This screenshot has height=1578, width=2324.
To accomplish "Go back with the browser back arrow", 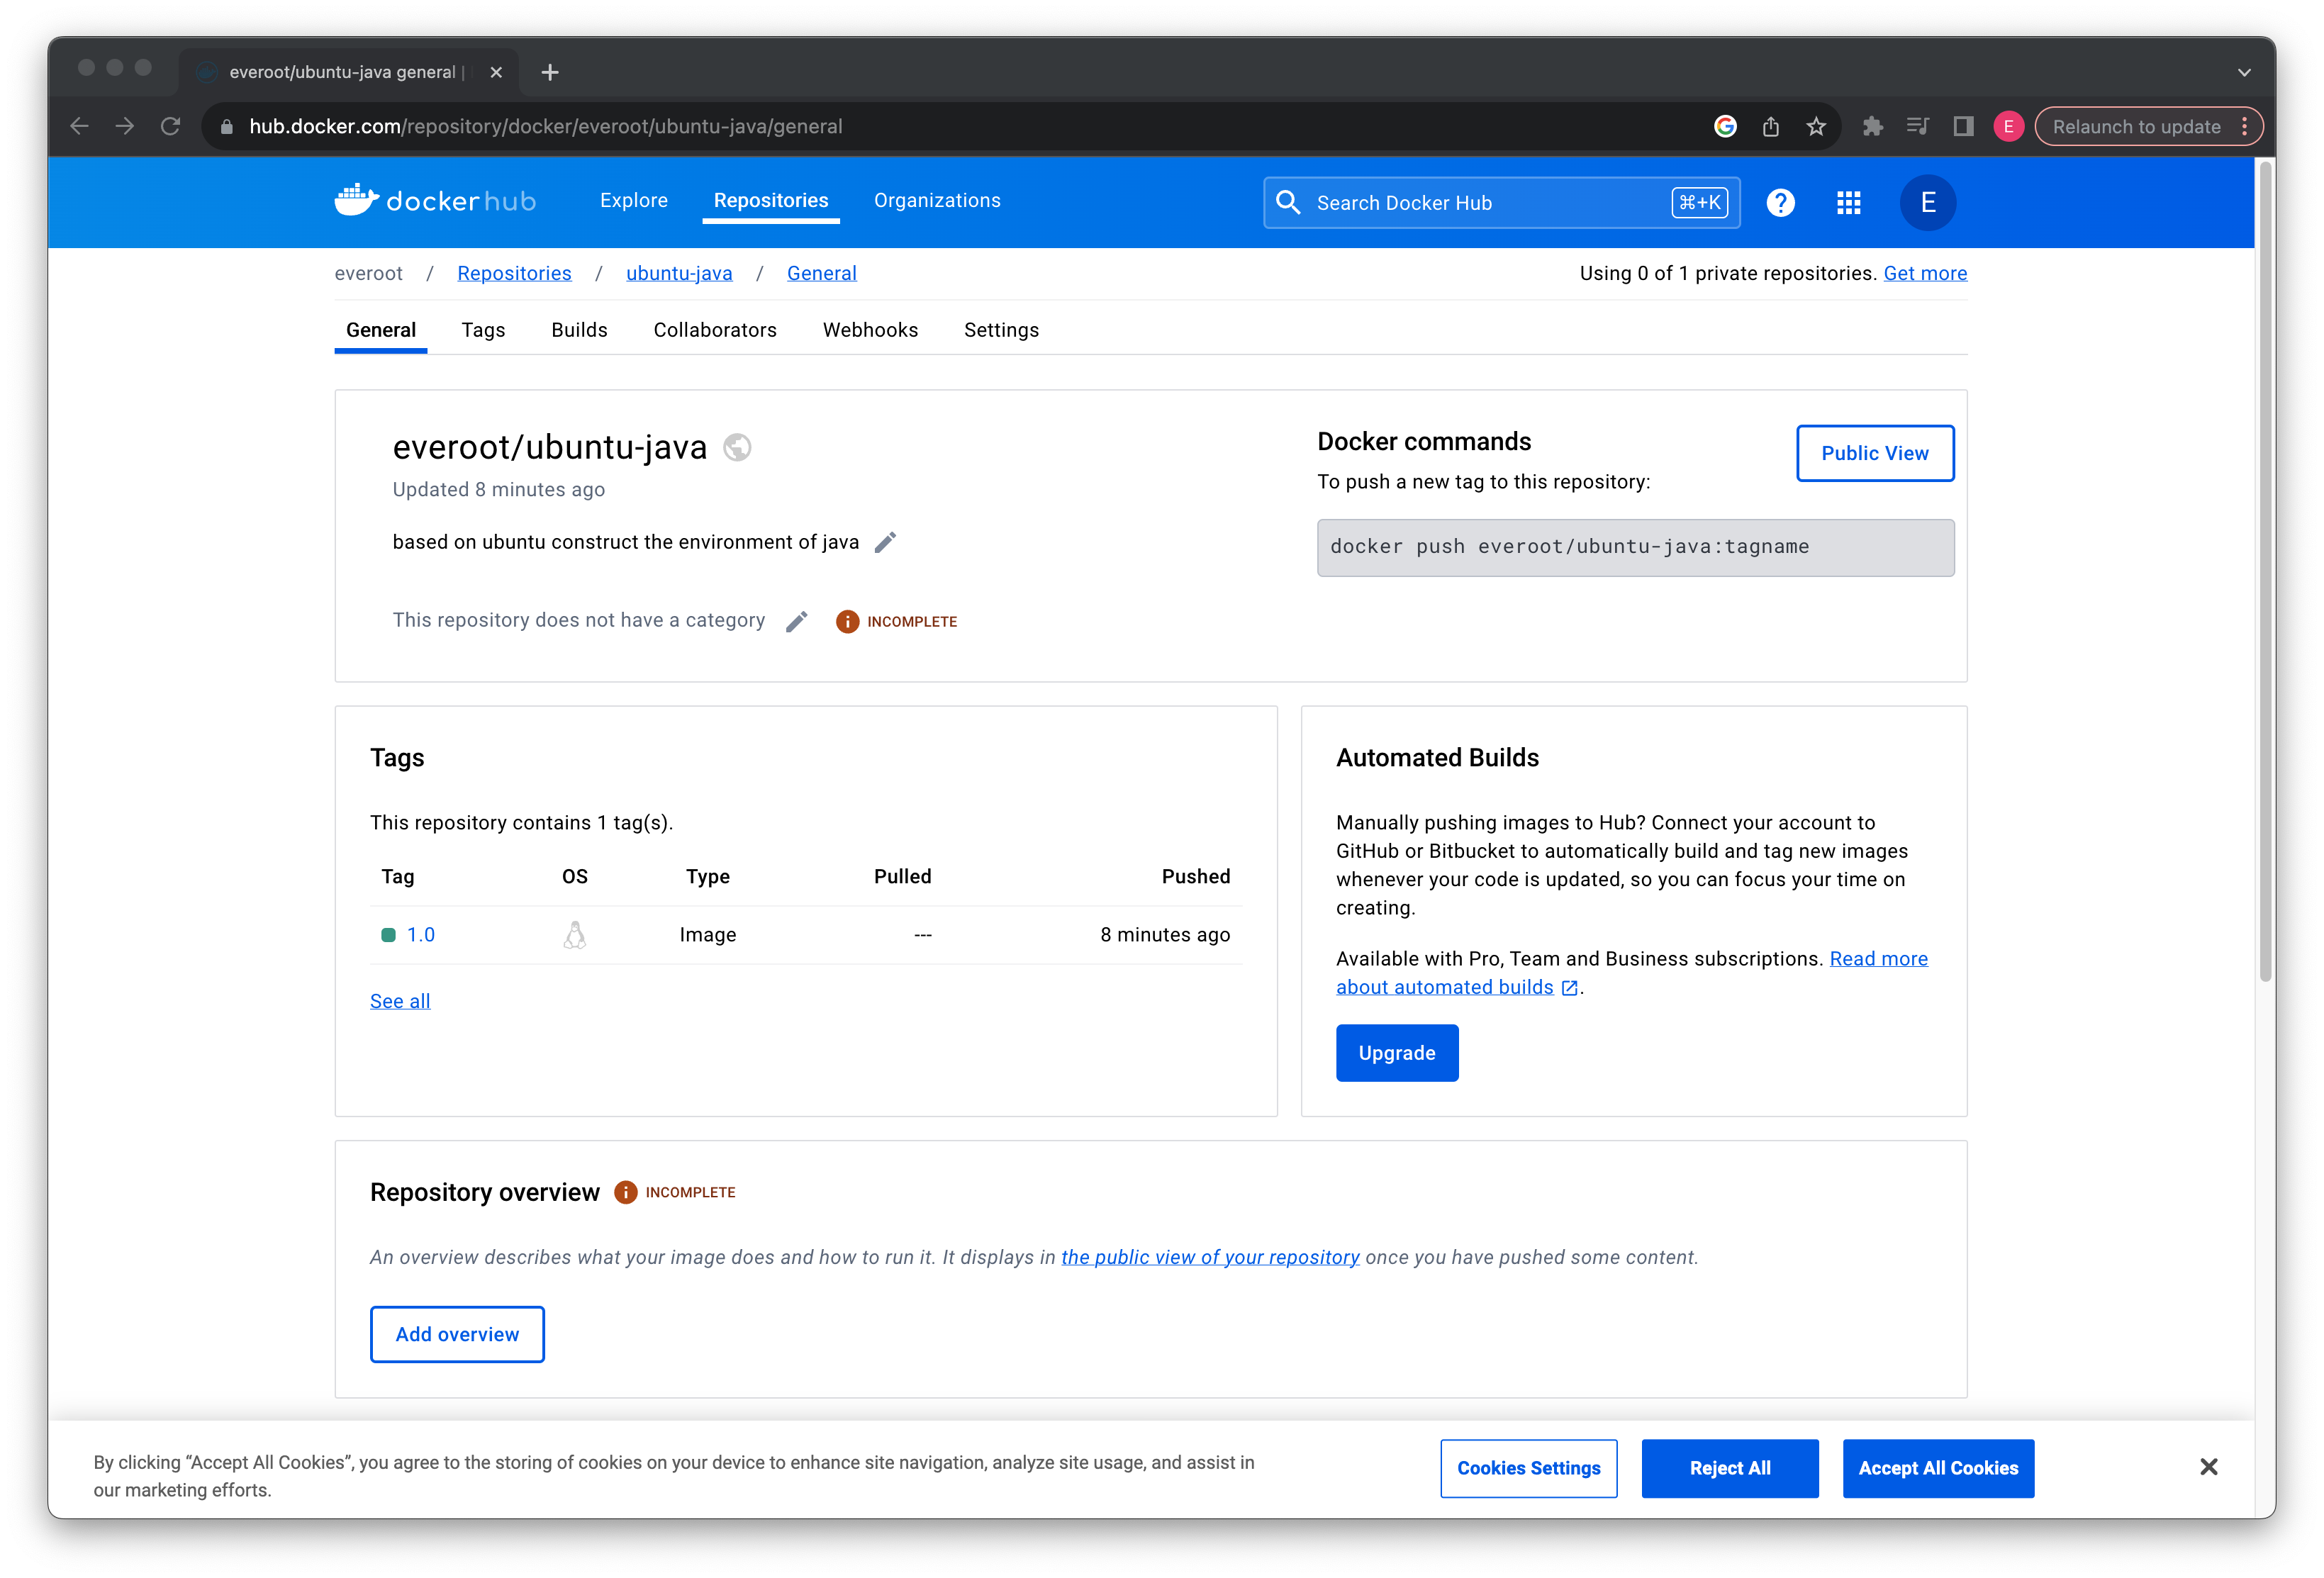I will click(x=80, y=126).
